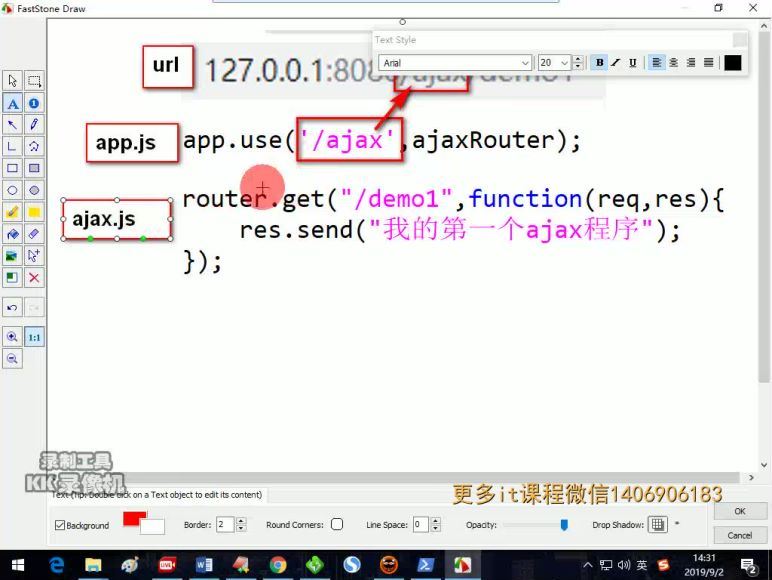Viewport: 772px width, 580px height.
Task: Click the undo arrow icon
Action: pos(12,307)
